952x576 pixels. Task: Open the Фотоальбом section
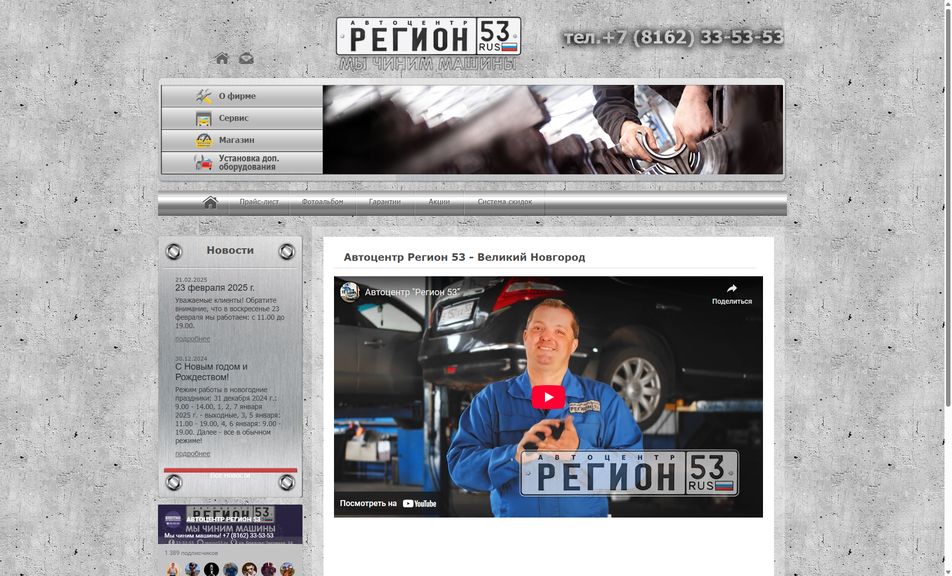point(322,202)
